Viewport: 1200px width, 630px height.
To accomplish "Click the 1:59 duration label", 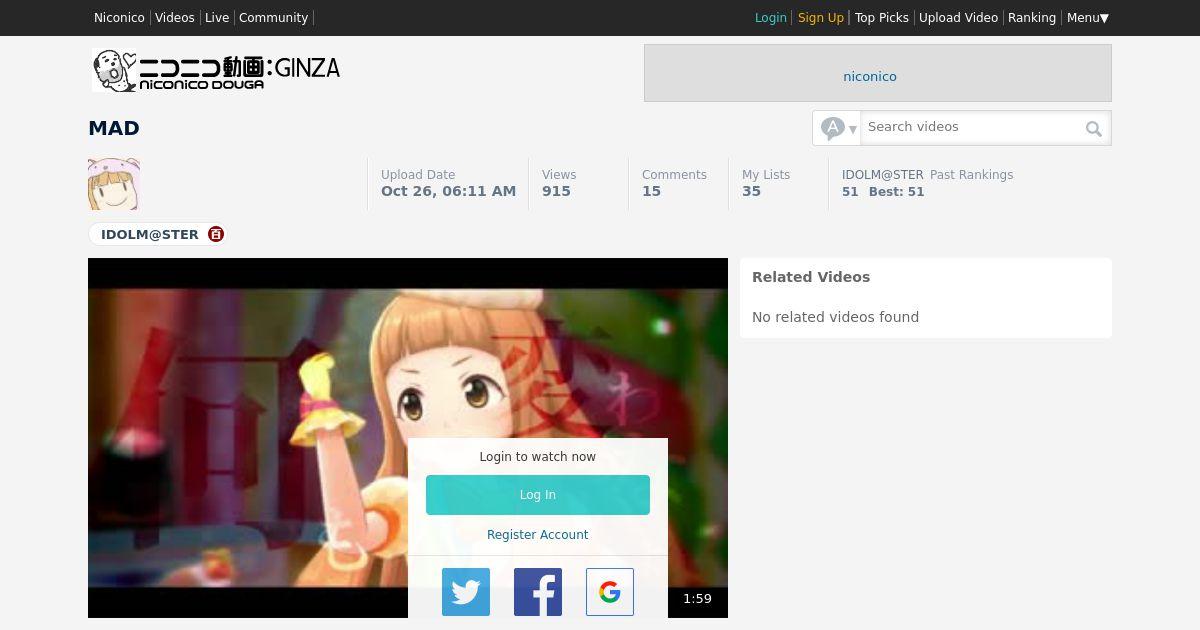I will [x=698, y=599].
